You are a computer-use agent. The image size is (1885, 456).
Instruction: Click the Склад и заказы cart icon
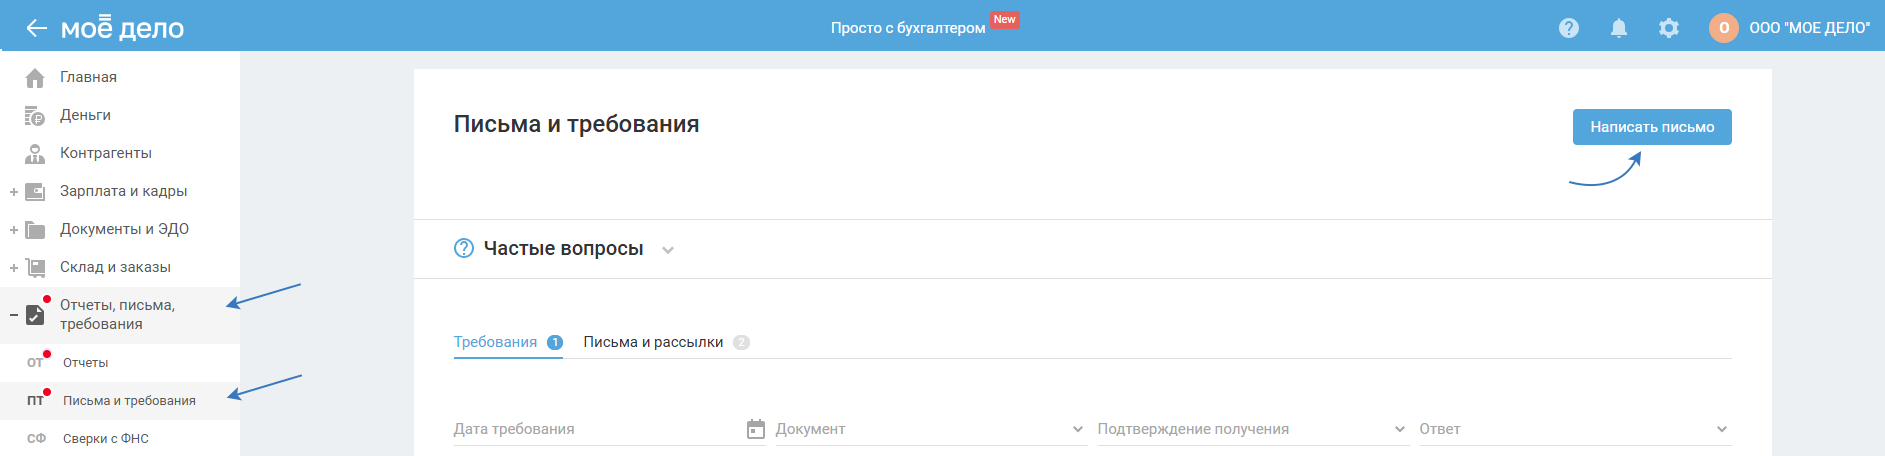coord(35,267)
